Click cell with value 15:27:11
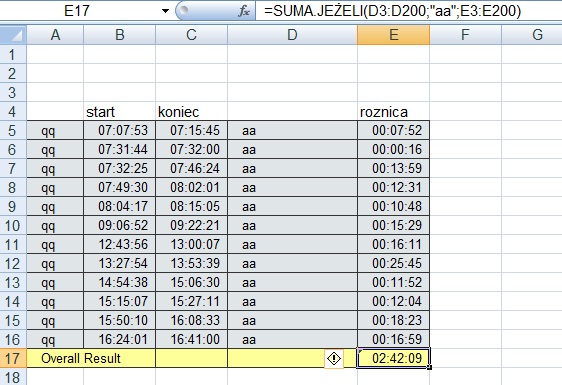This screenshot has height=385, width=562. (191, 301)
